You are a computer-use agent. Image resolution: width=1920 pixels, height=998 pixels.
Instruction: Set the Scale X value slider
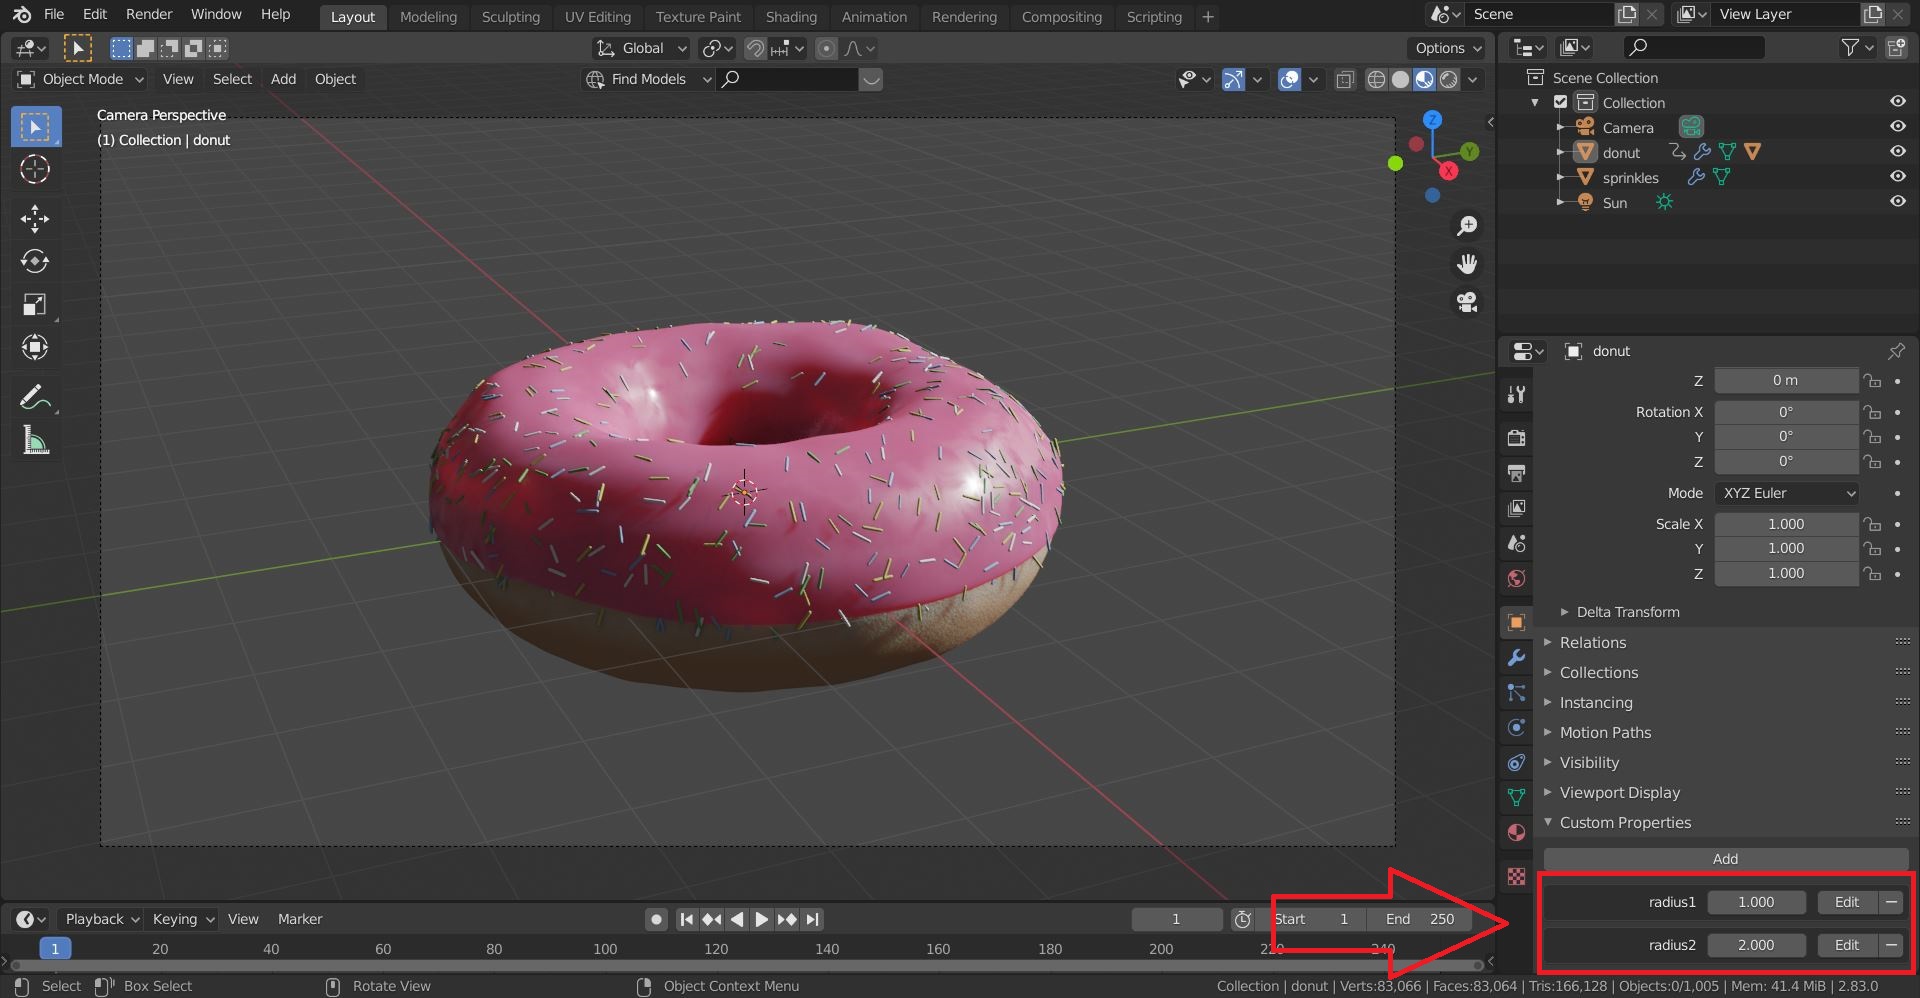(1786, 523)
